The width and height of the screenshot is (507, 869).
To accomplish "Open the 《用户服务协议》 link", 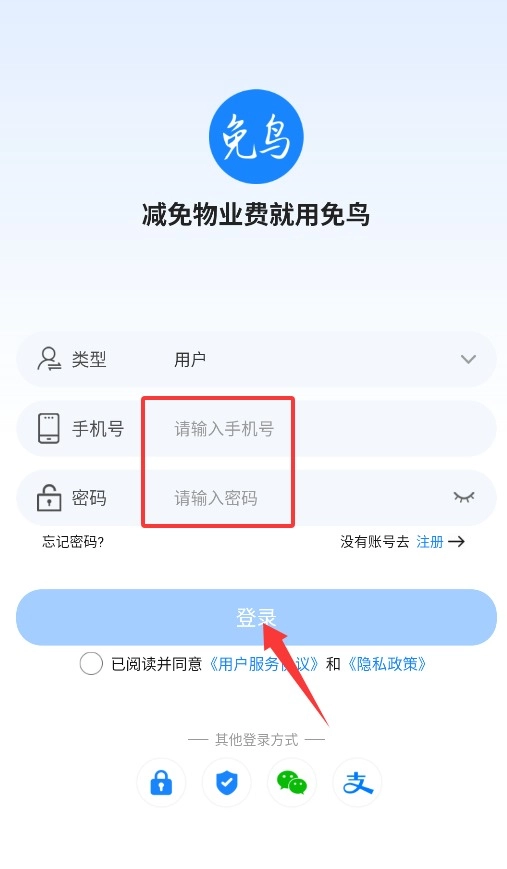I will click(264, 663).
